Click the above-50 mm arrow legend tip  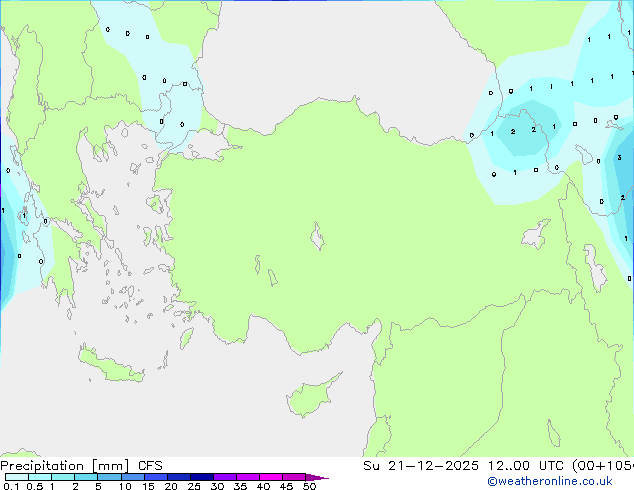click(317, 477)
